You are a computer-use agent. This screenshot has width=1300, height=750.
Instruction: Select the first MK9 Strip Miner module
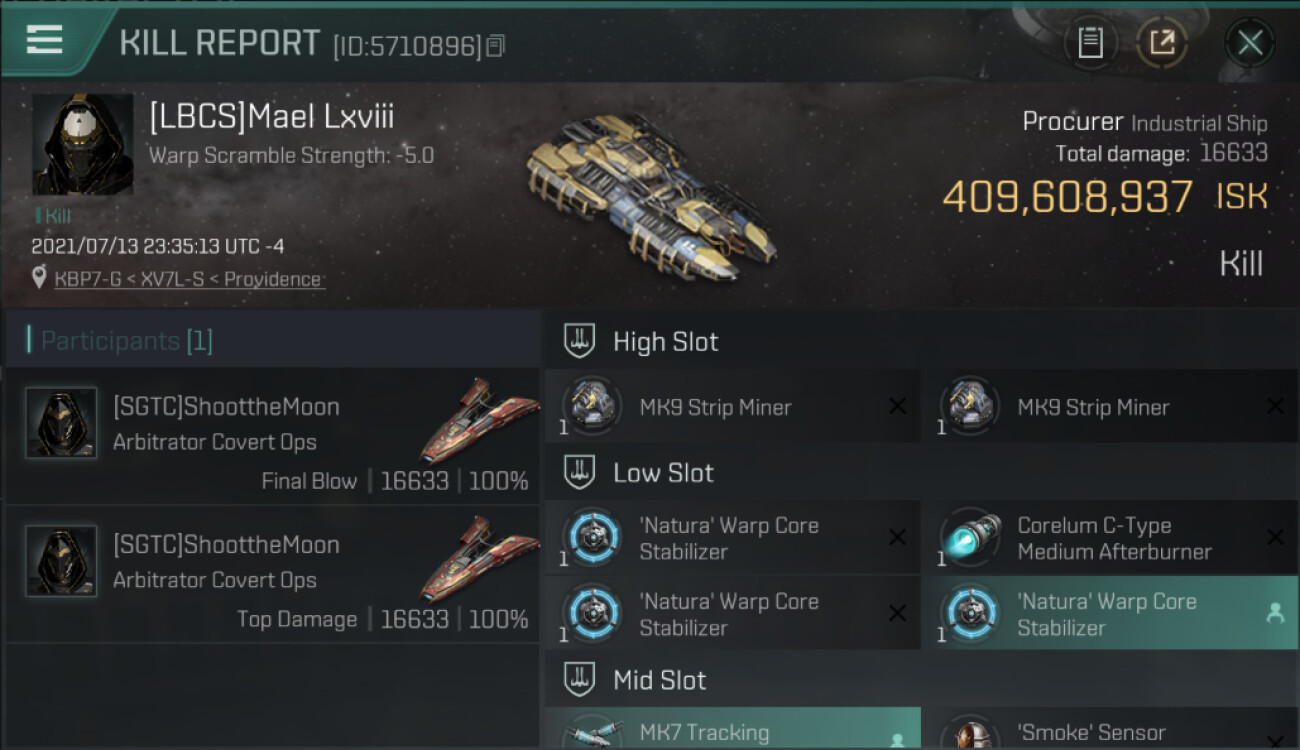732,407
